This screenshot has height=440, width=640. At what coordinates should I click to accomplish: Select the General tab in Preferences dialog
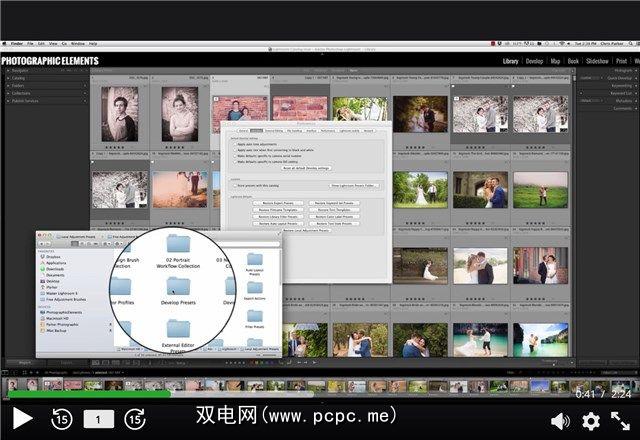pyautogui.click(x=243, y=131)
